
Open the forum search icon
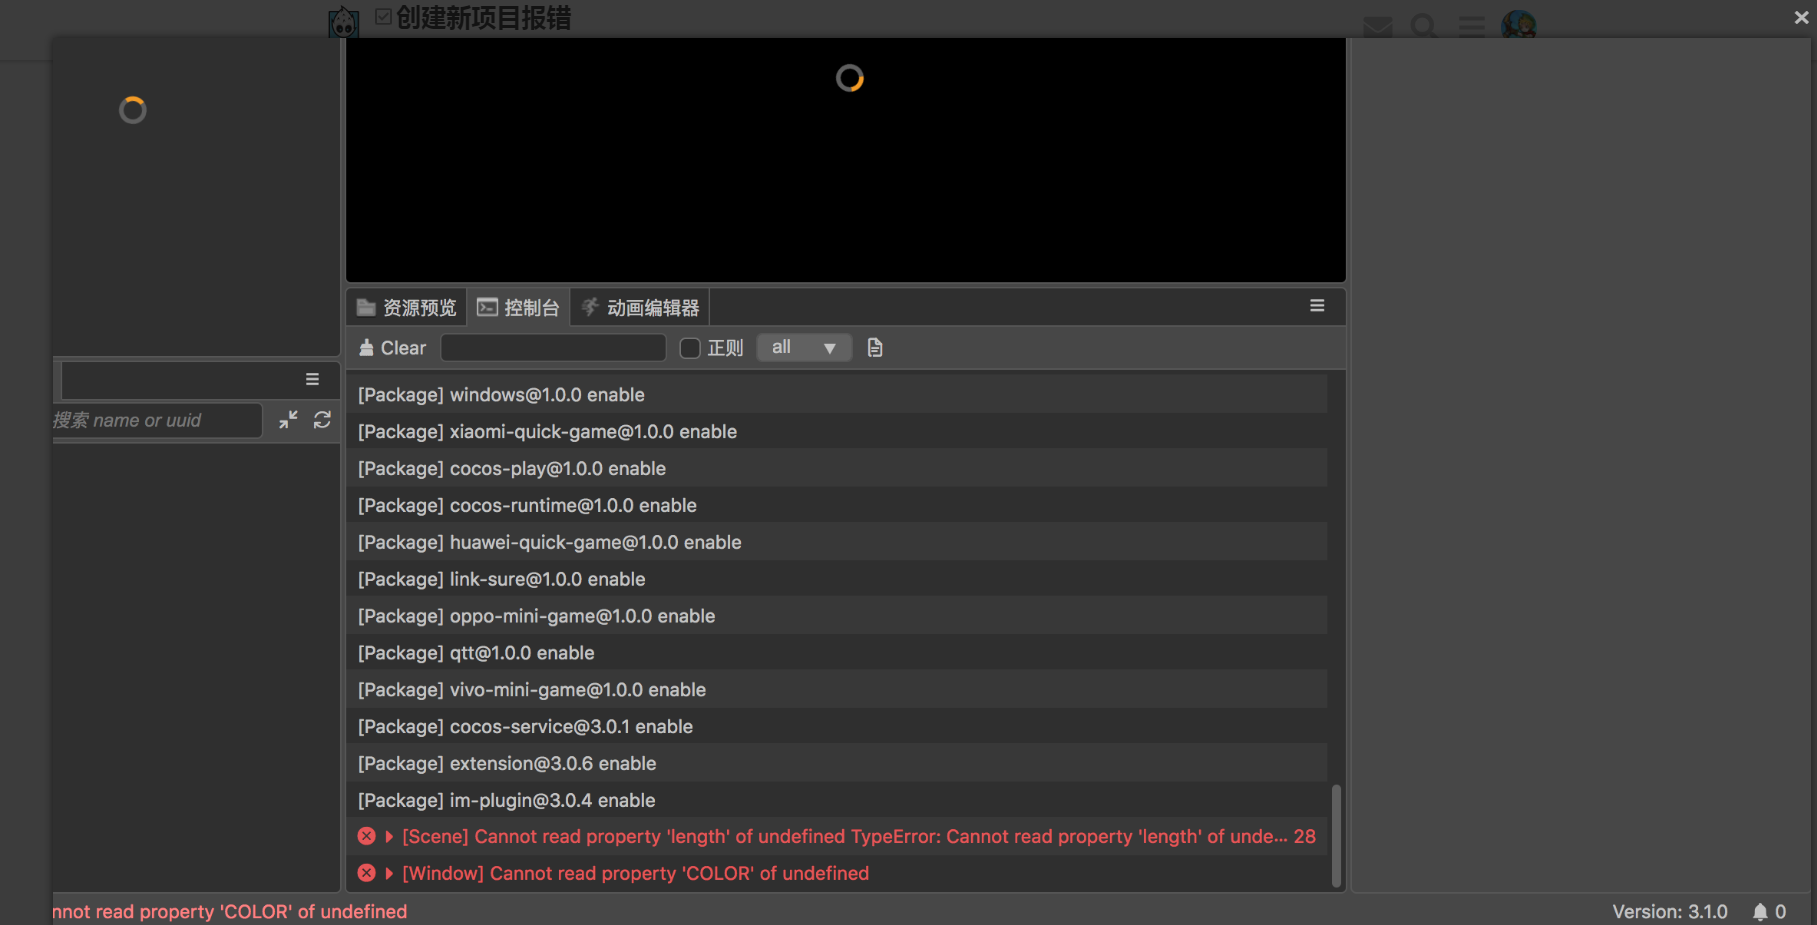pyautogui.click(x=1424, y=25)
